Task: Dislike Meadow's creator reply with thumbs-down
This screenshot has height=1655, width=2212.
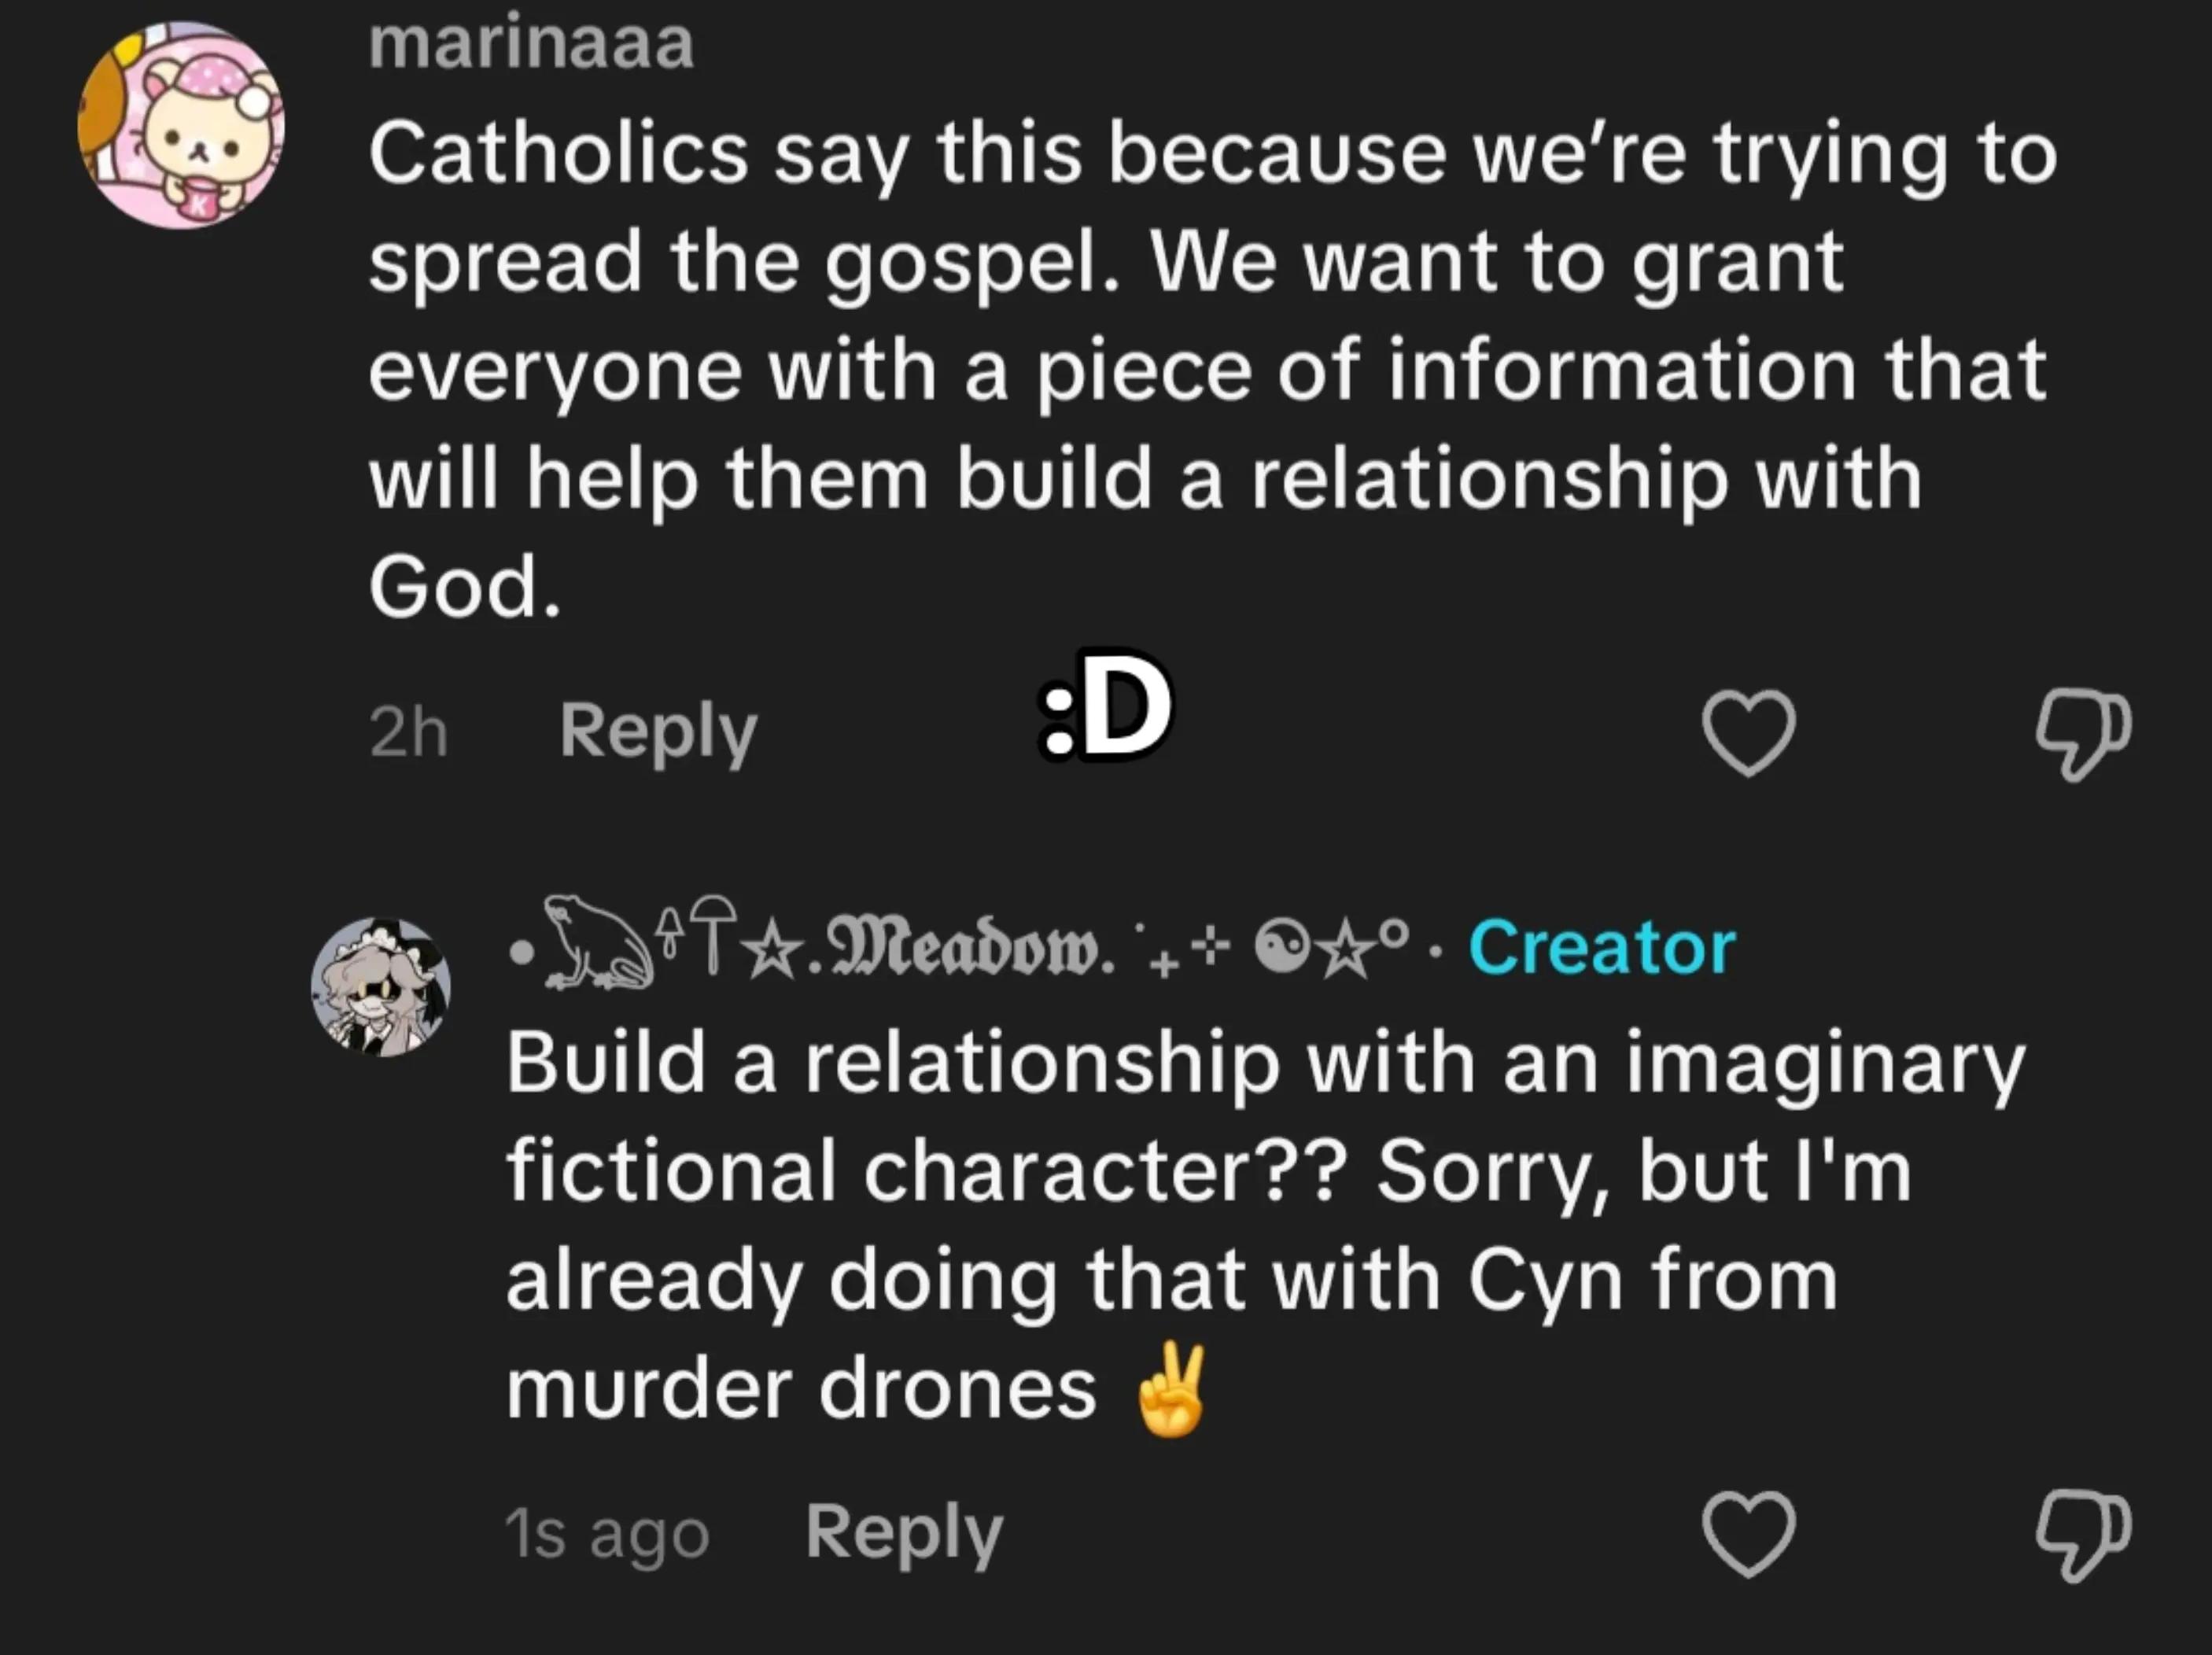Action: [2084, 1536]
